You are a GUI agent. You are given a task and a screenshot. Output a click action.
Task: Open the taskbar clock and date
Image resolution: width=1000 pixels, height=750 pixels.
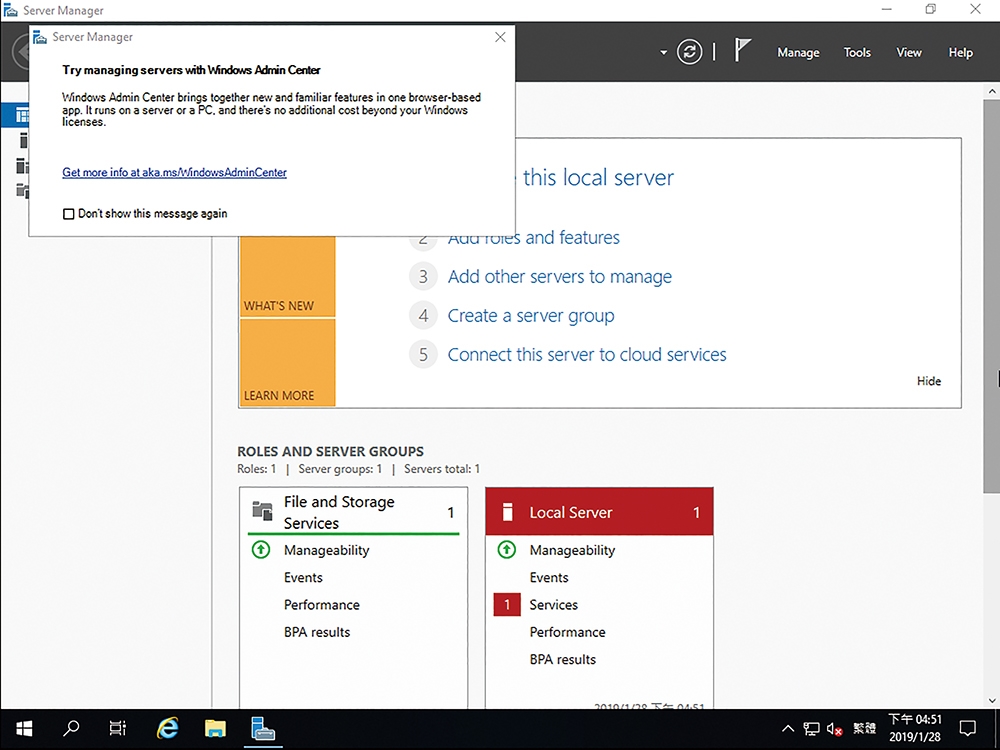tap(915, 728)
